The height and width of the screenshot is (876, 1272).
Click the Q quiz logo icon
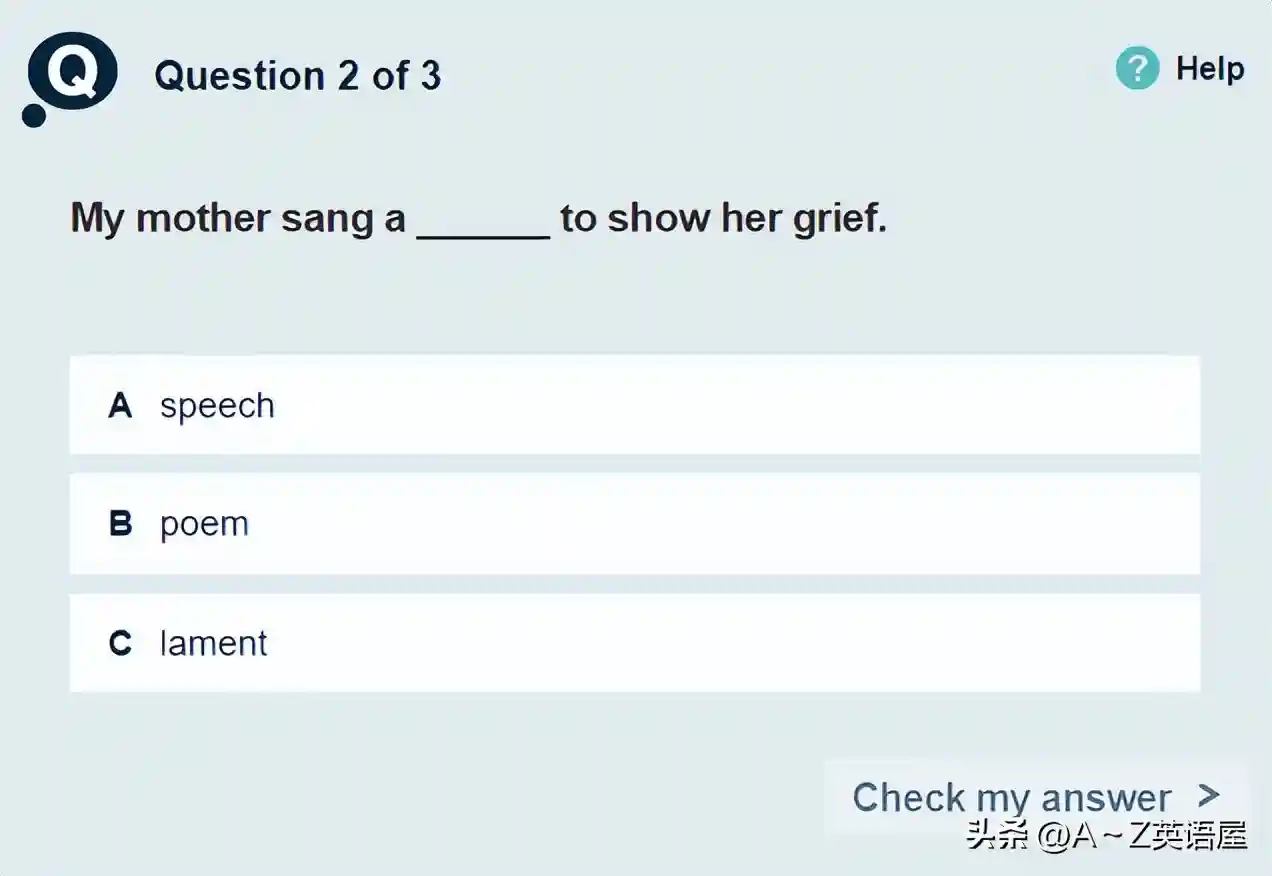pyautogui.click(x=73, y=72)
